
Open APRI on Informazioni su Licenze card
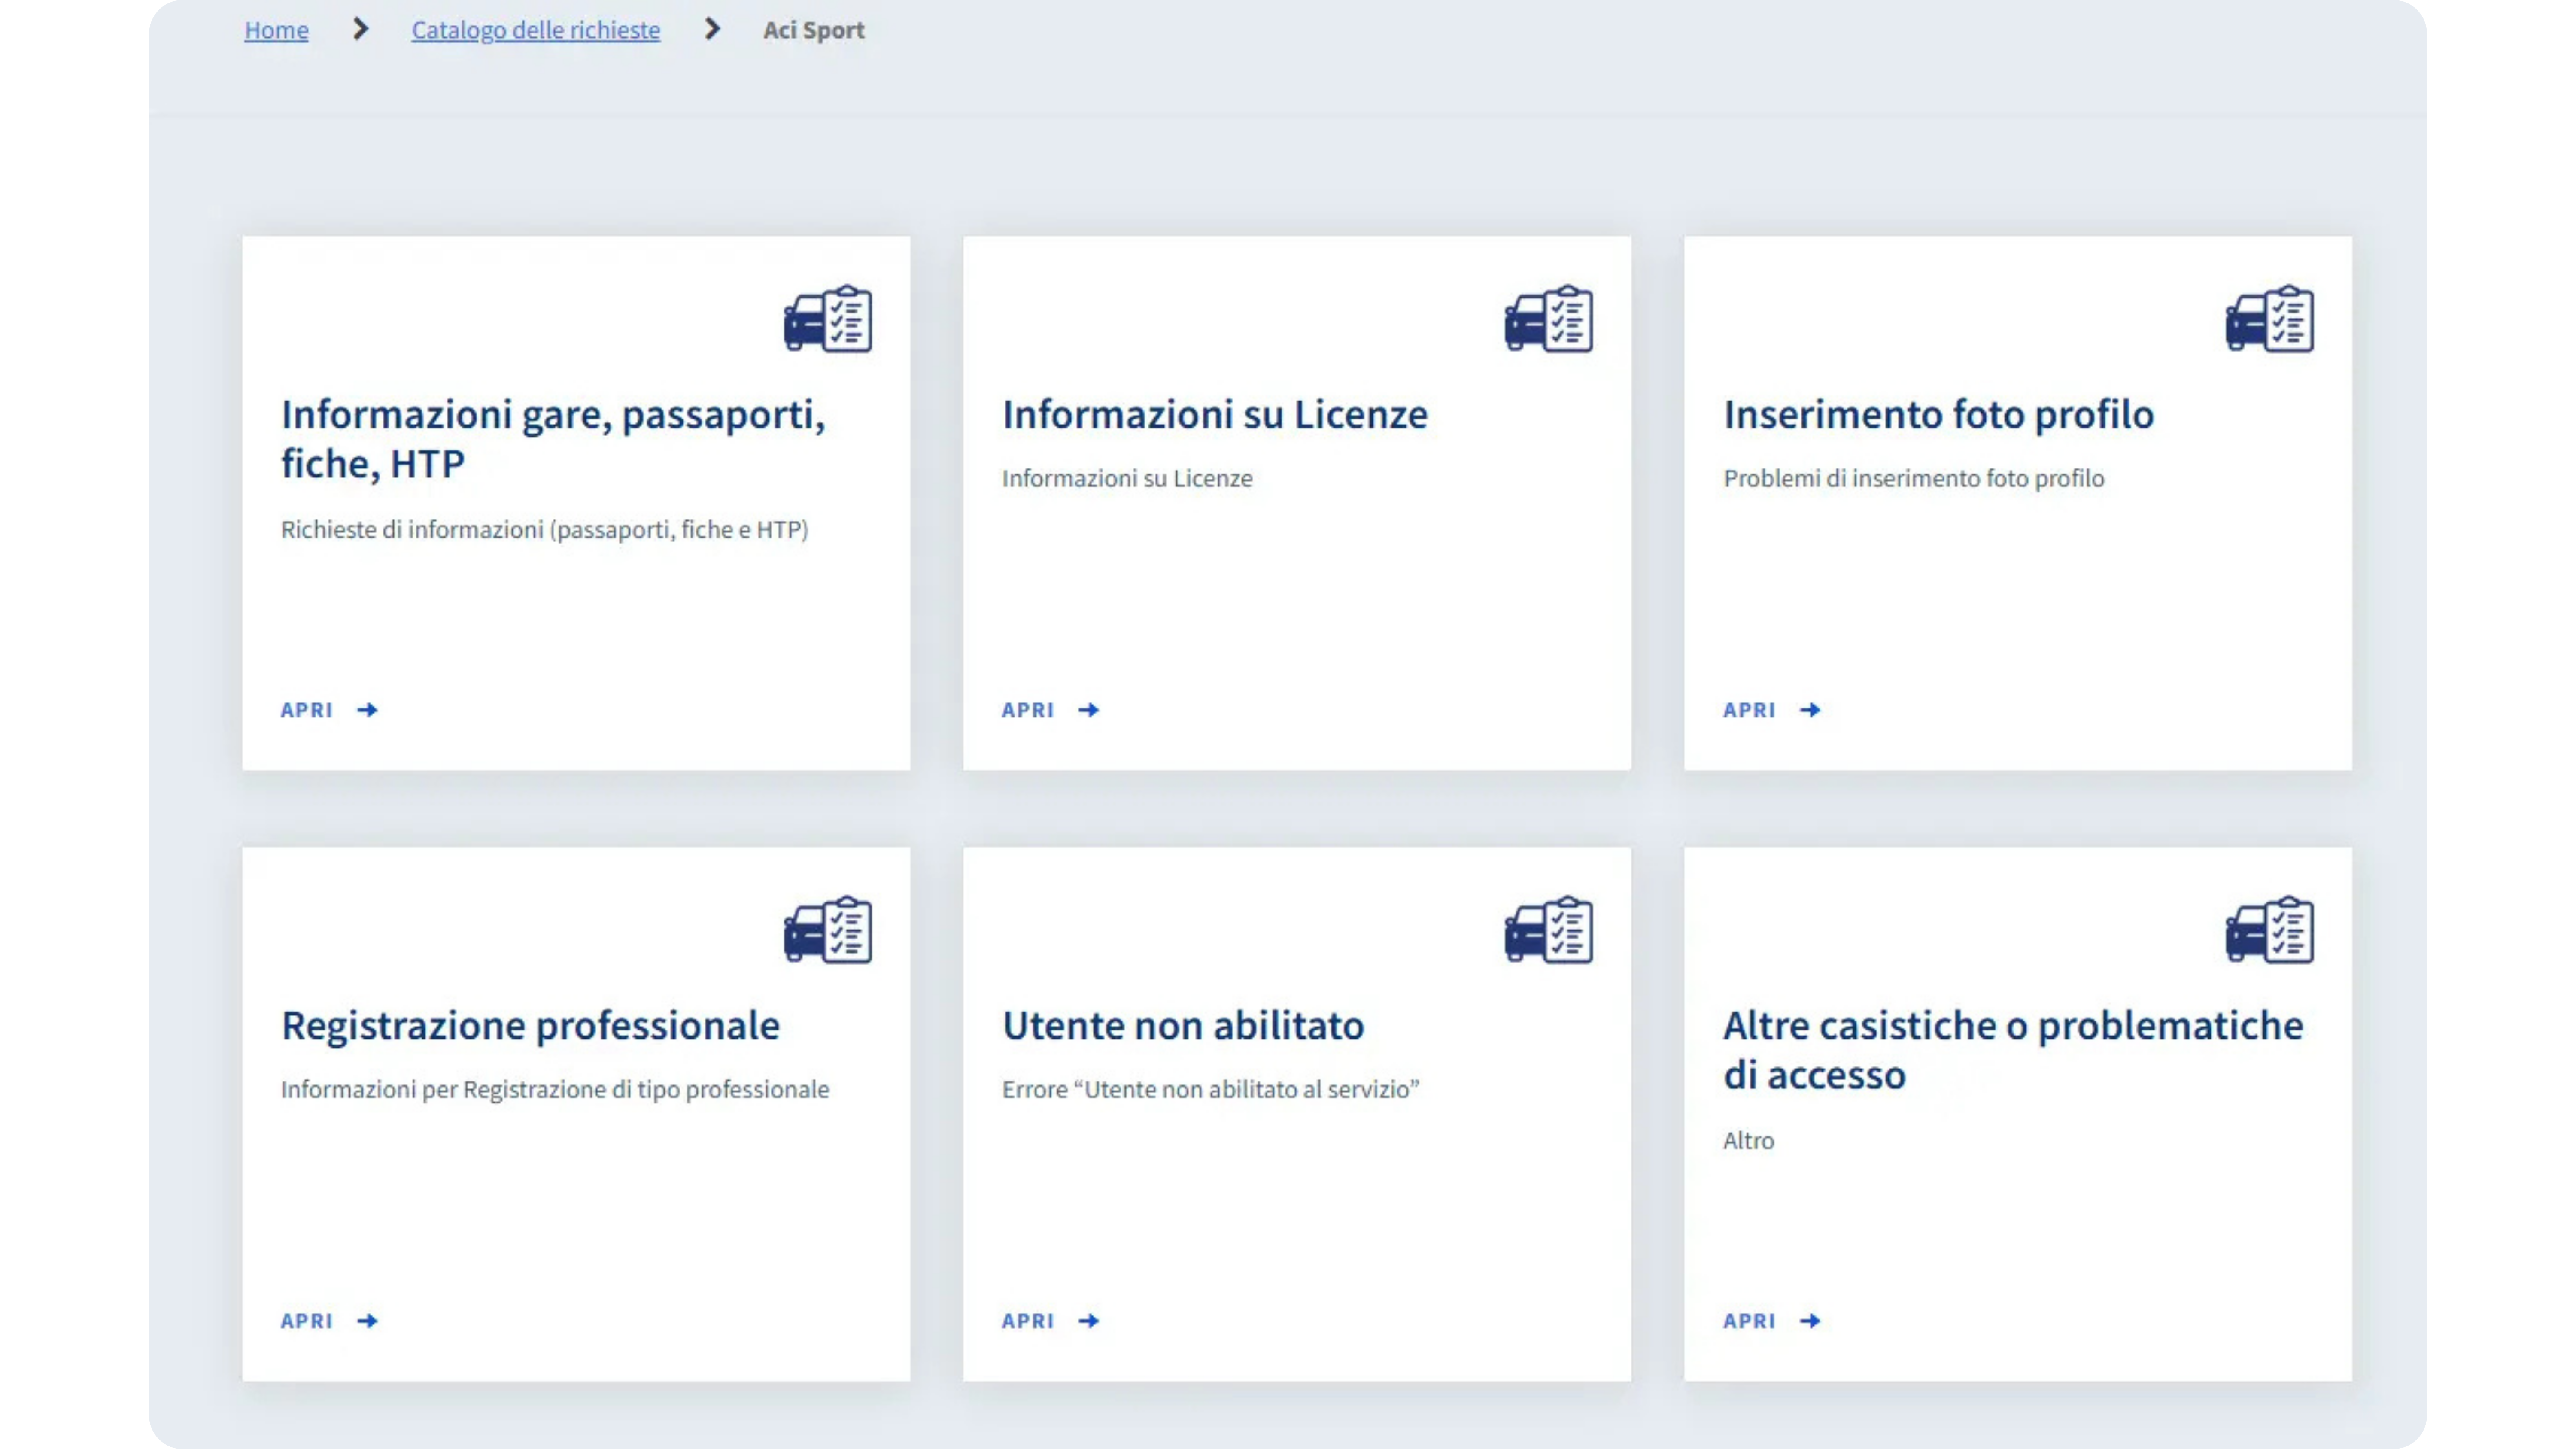tap(1027, 710)
